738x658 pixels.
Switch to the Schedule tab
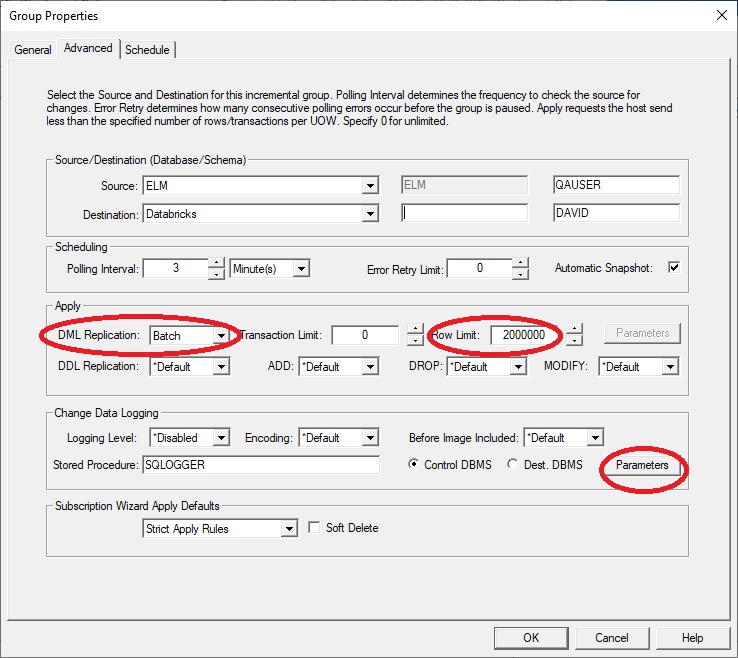[x=148, y=50]
